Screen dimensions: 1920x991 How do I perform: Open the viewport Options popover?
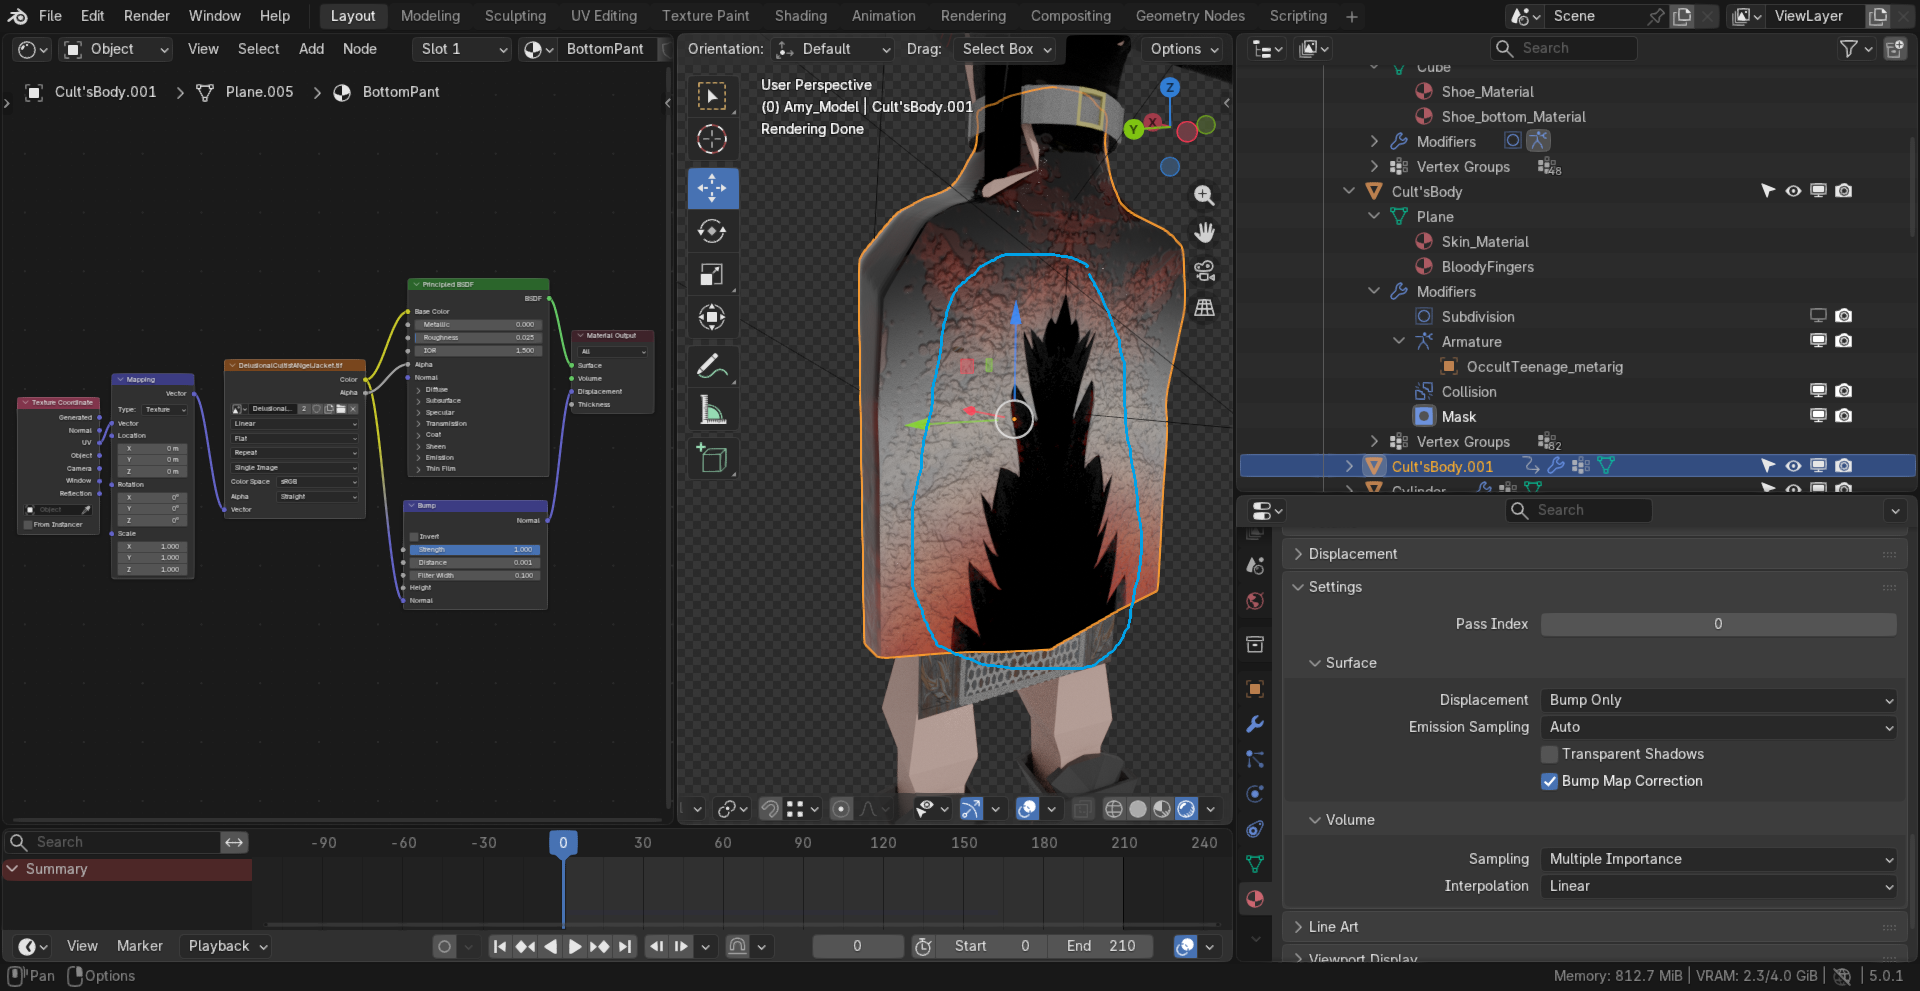point(1184,49)
